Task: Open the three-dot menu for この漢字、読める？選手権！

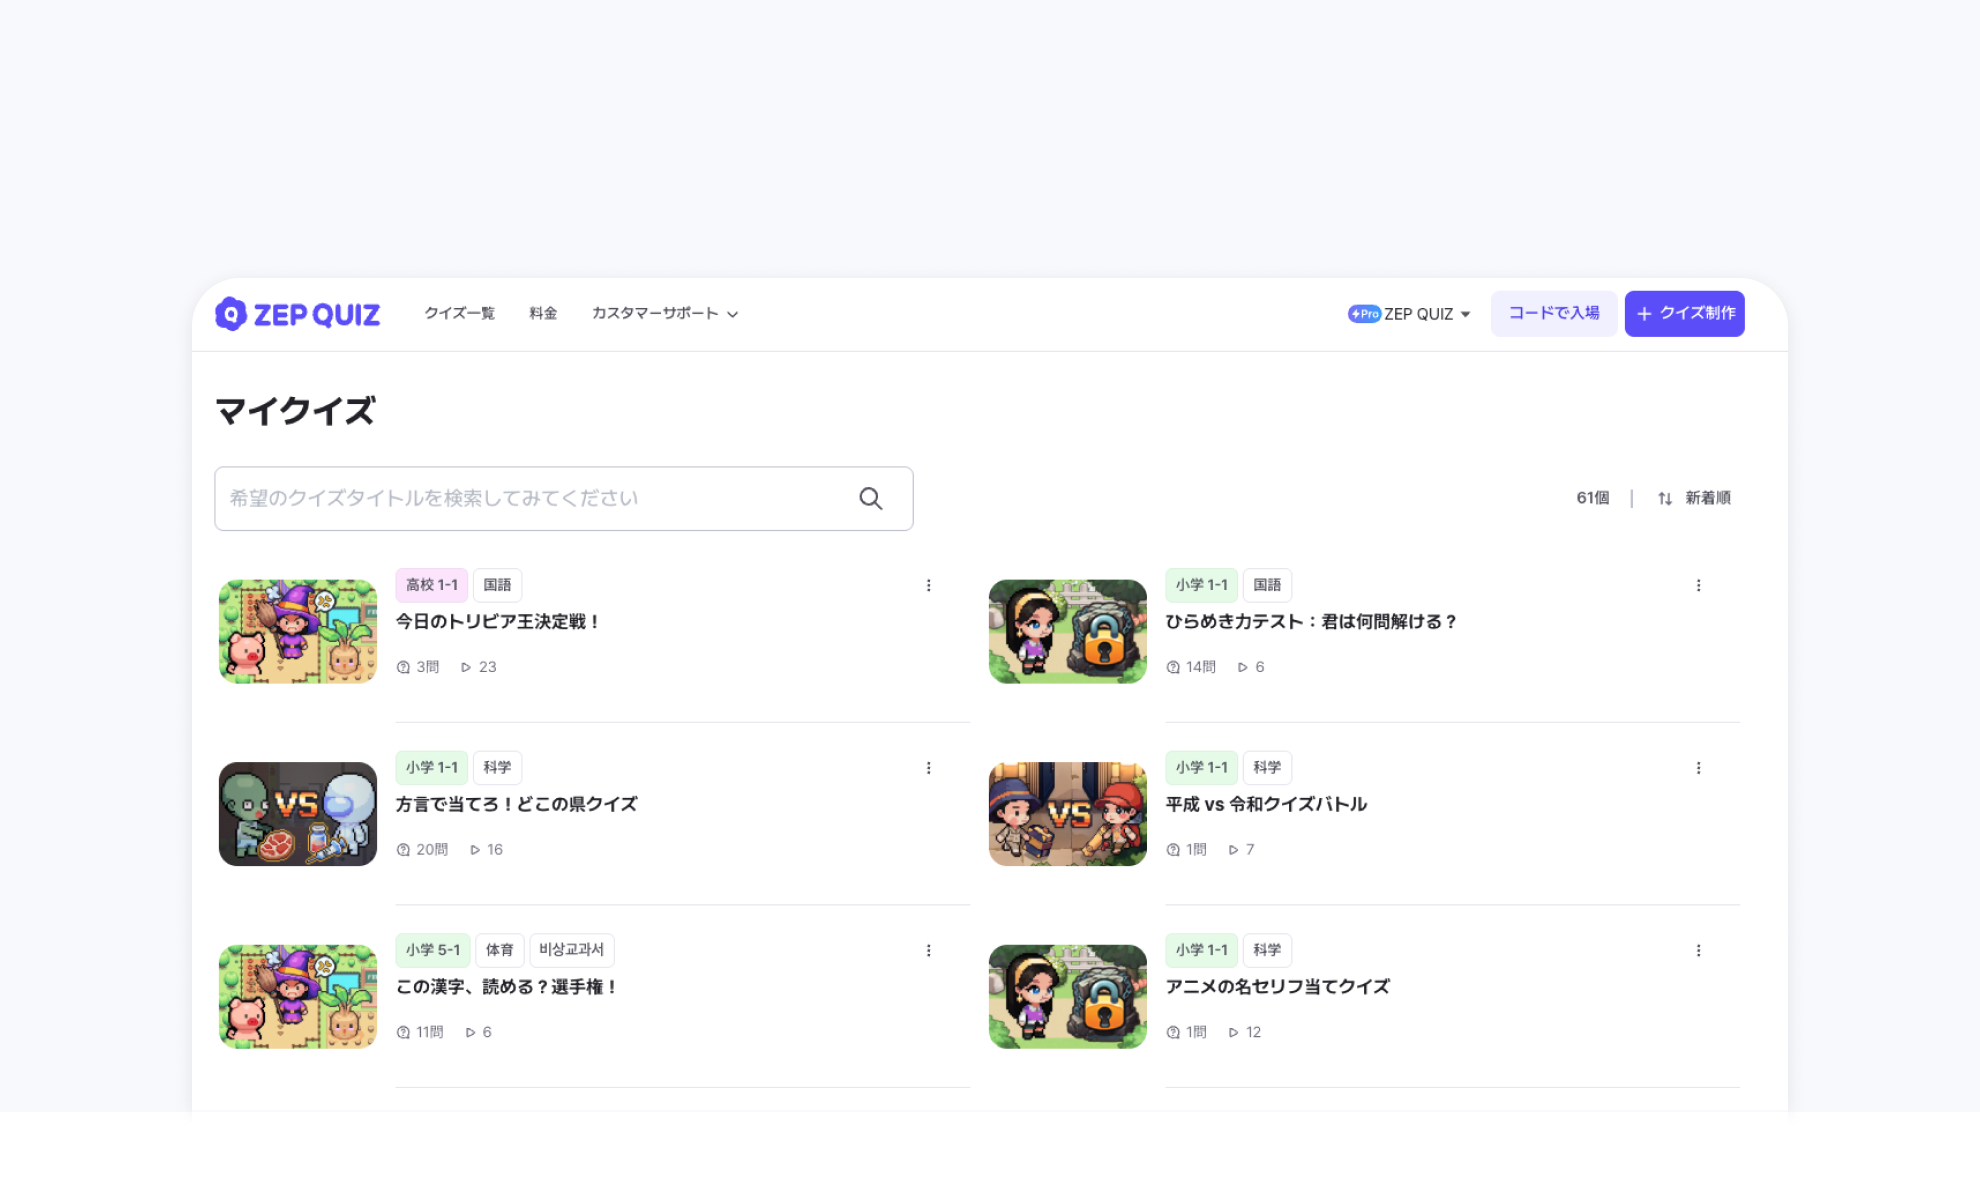Action: (x=928, y=950)
